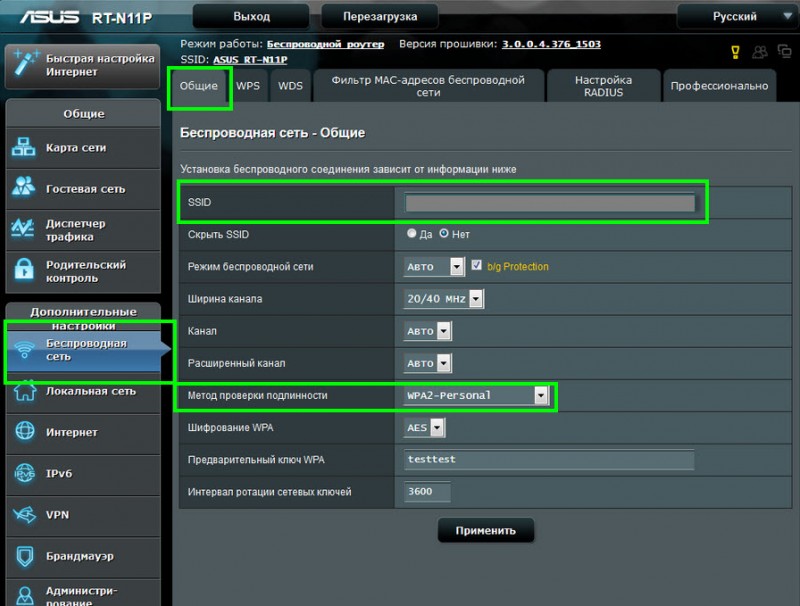
Task: Open the guest network icon
Action: coord(23,187)
